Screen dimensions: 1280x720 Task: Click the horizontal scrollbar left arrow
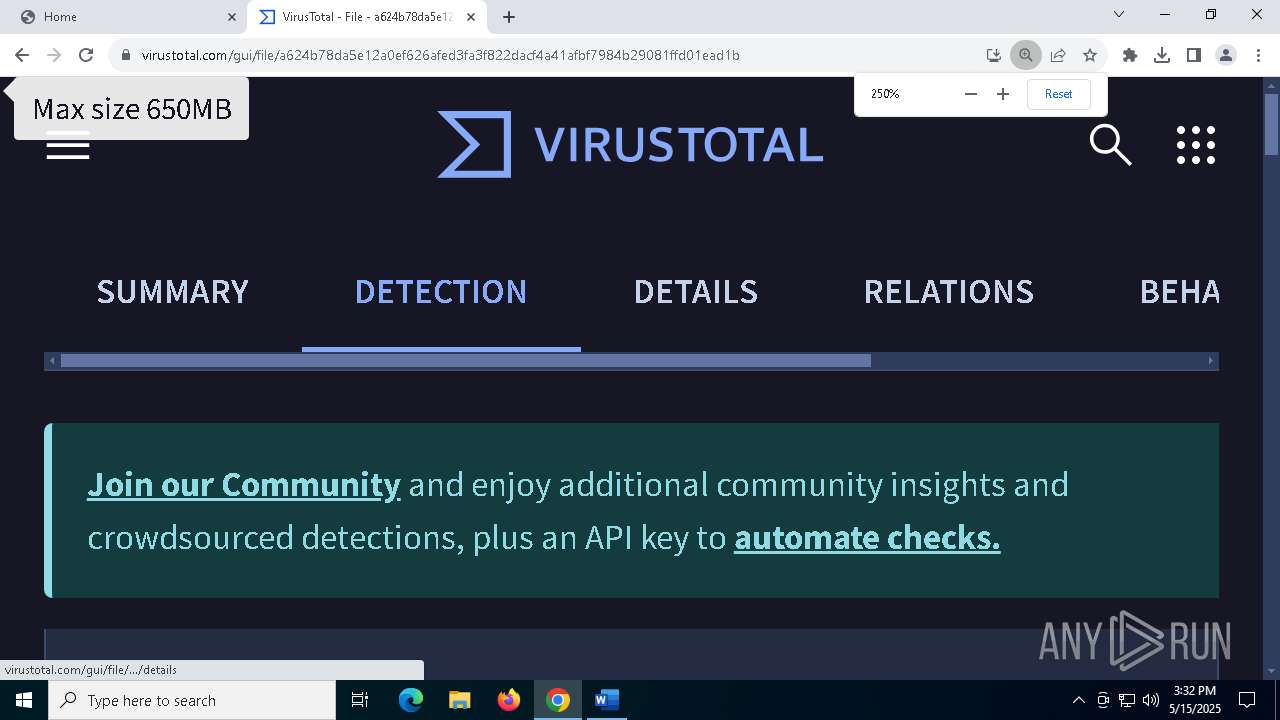pos(52,360)
